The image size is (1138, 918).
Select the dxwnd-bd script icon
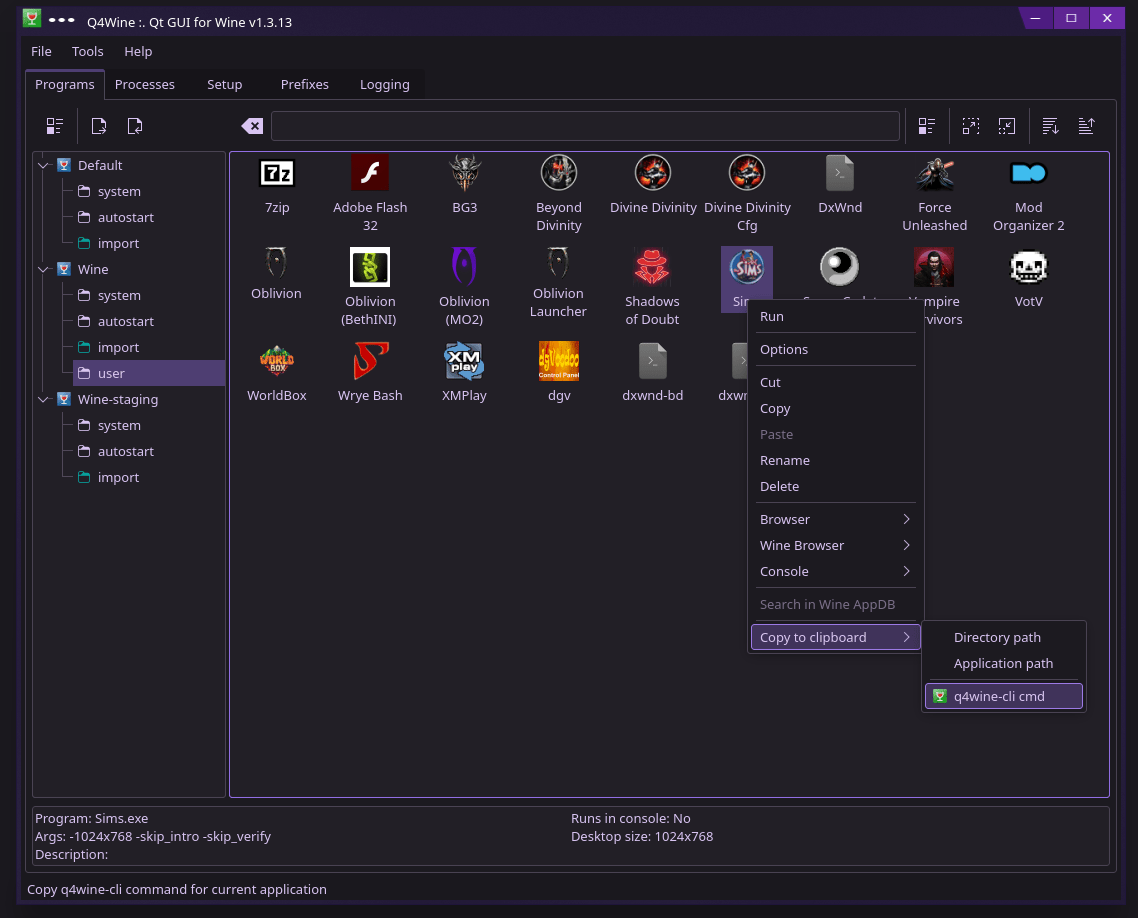652,361
